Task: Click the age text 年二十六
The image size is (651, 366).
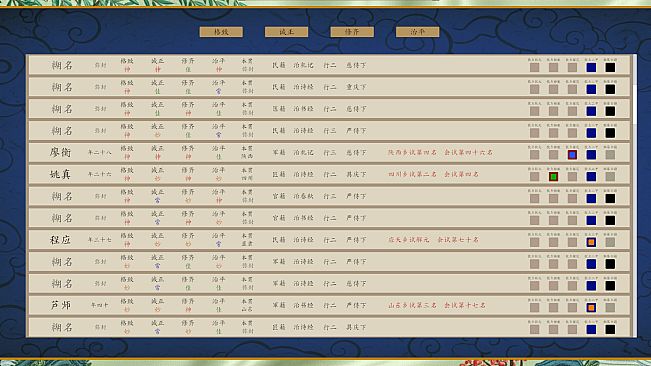Action: coord(100,175)
